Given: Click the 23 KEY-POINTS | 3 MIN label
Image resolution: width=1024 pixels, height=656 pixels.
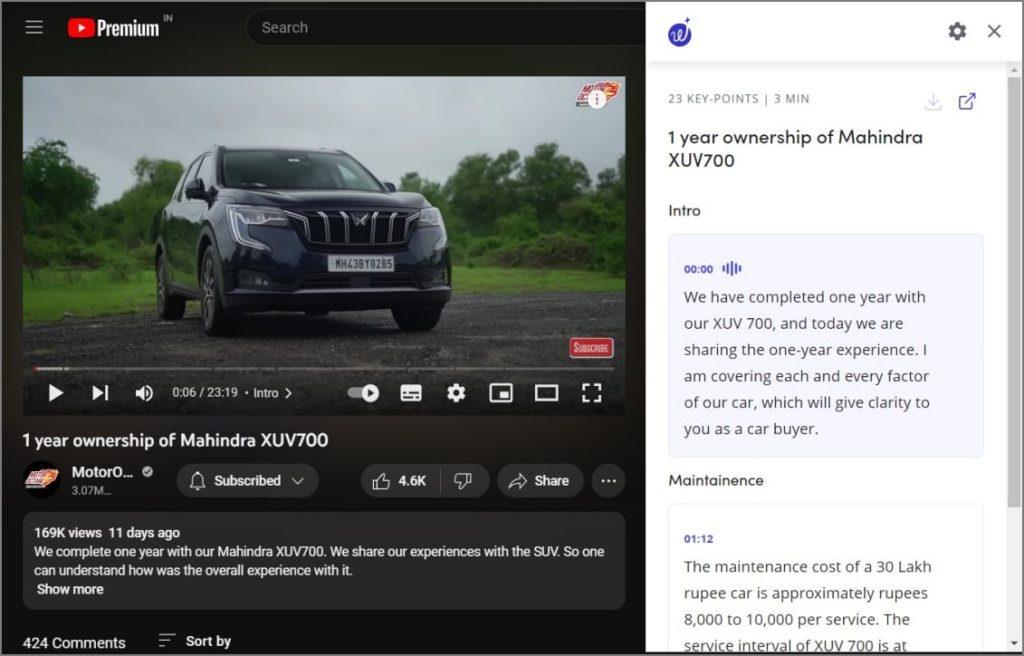Looking at the screenshot, I should tap(739, 99).
